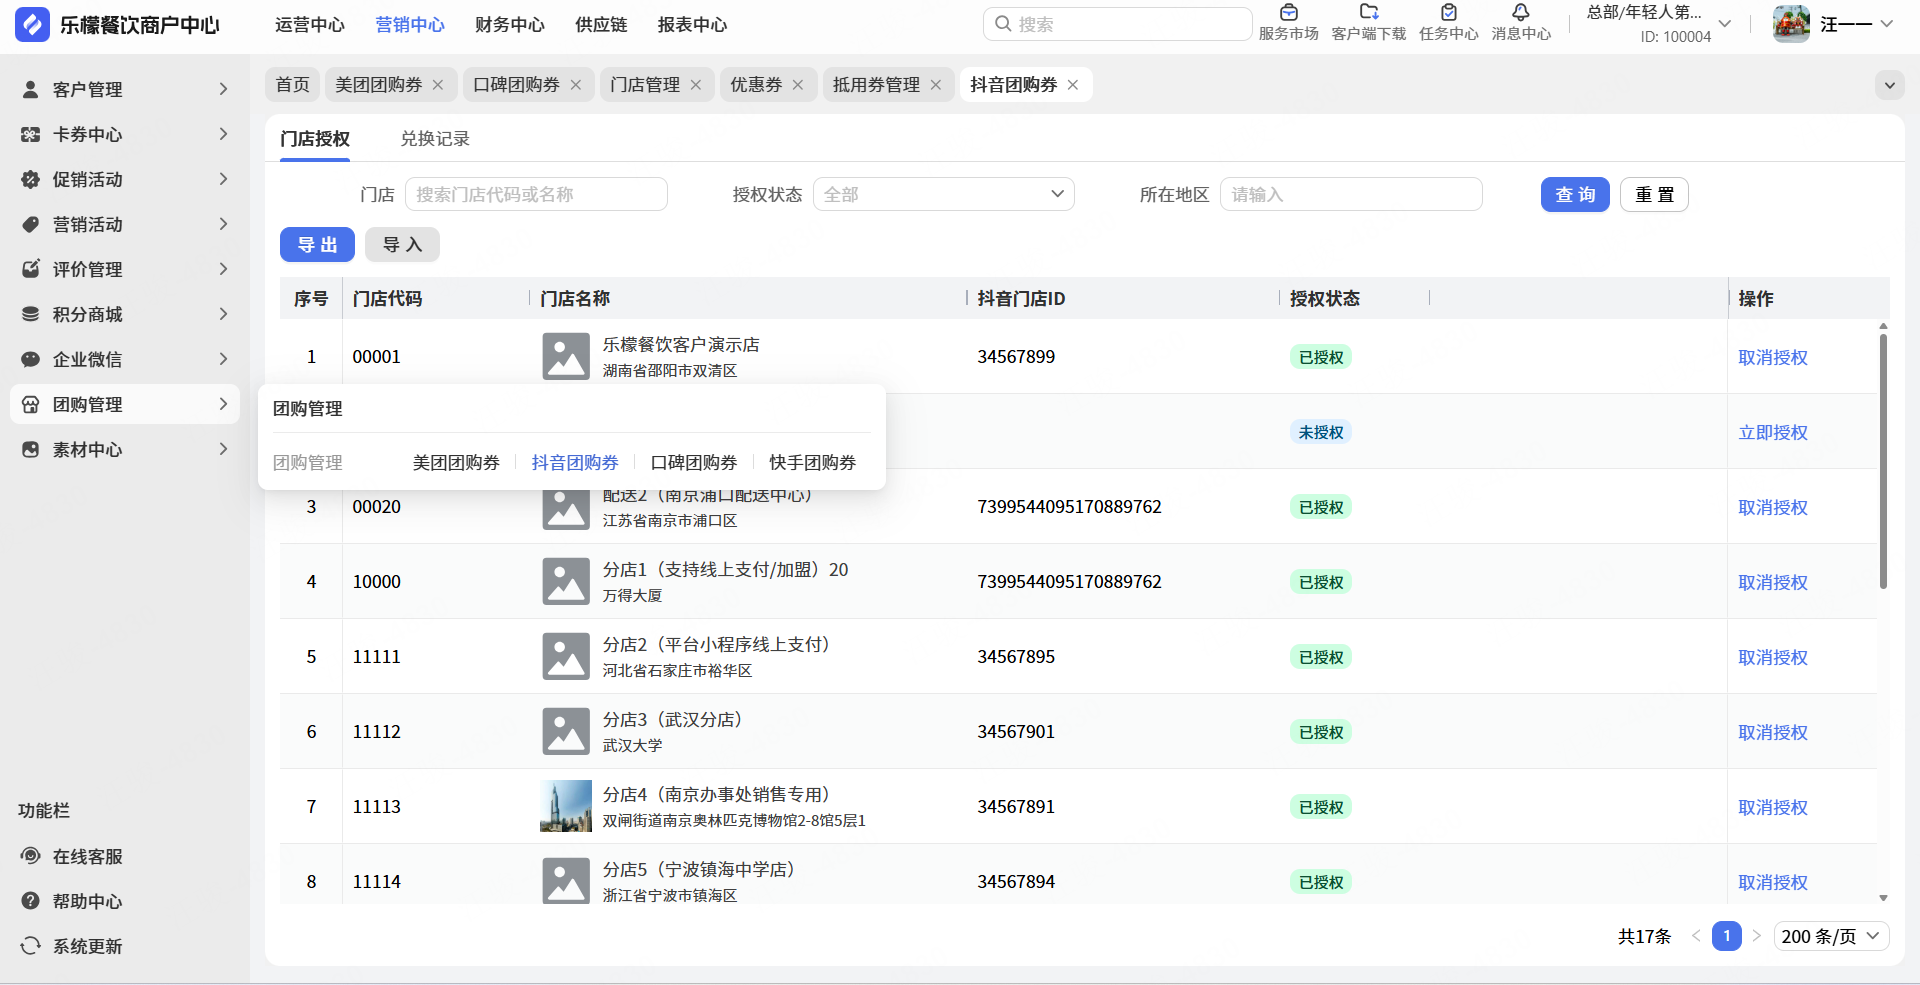Viewport: 1920px width, 985px height.
Task: Click the 分店4 store photo thumbnail
Action: pyautogui.click(x=566, y=806)
